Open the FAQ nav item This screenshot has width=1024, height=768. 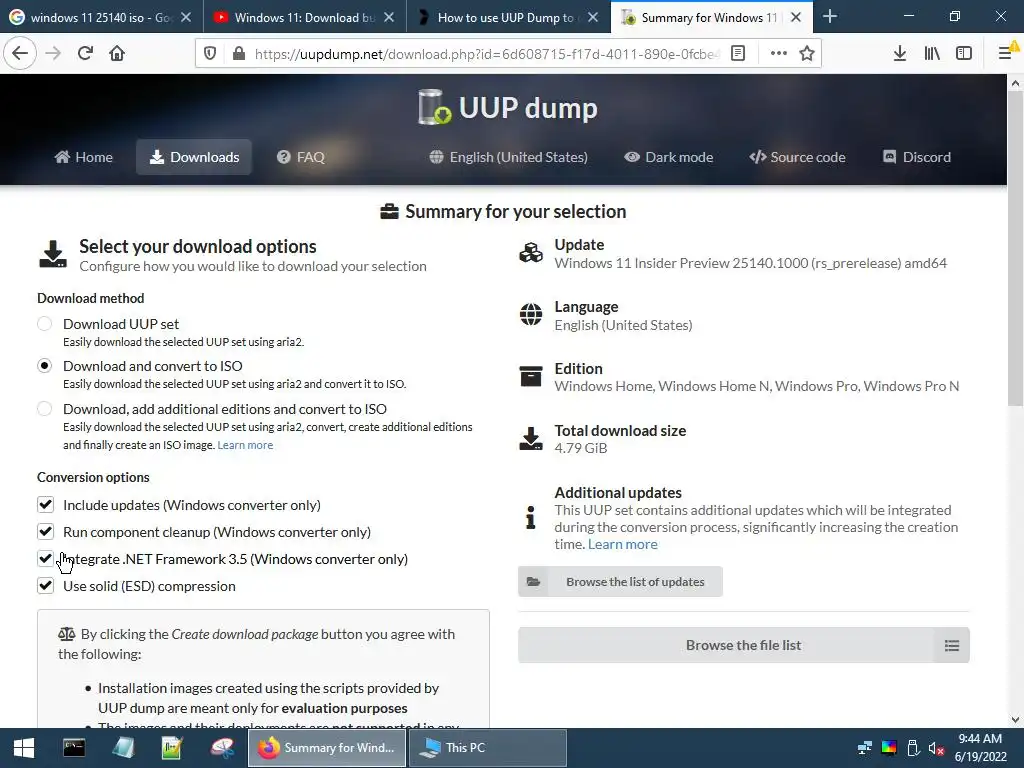tap(300, 157)
